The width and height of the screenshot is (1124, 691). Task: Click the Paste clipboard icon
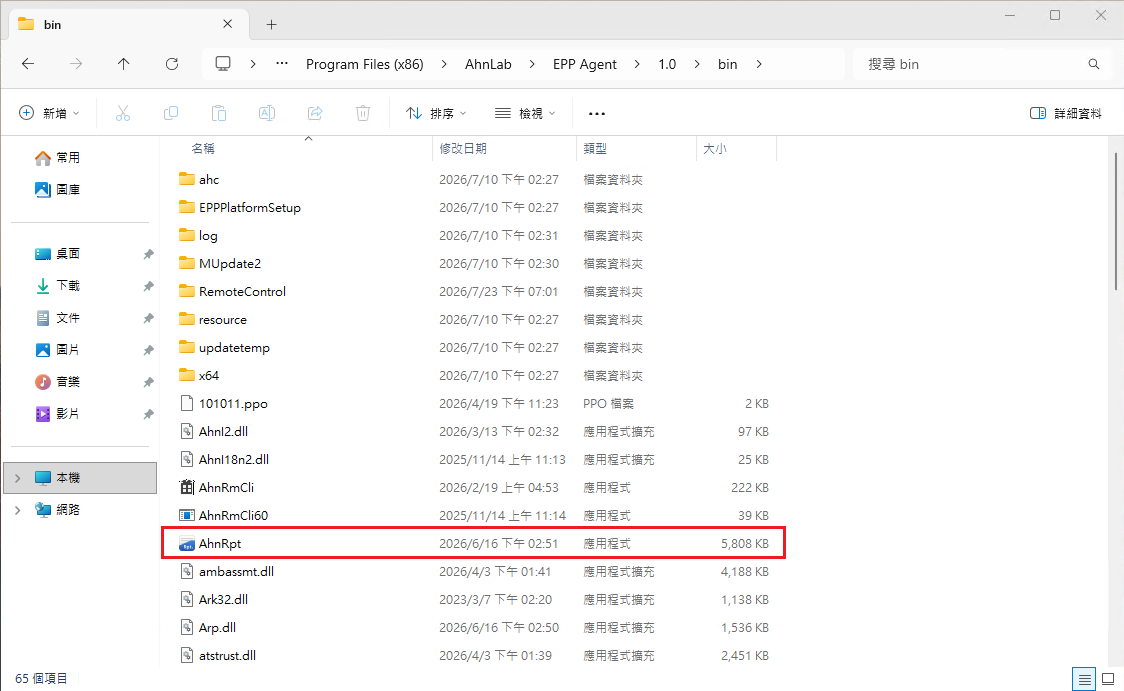219,113
